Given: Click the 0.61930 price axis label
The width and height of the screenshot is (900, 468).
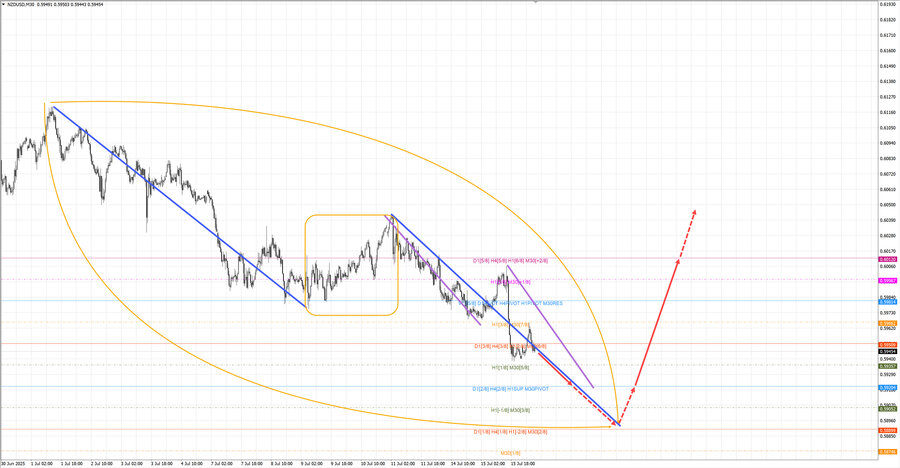Looking at the screenshot, I should tap(887, 4).
